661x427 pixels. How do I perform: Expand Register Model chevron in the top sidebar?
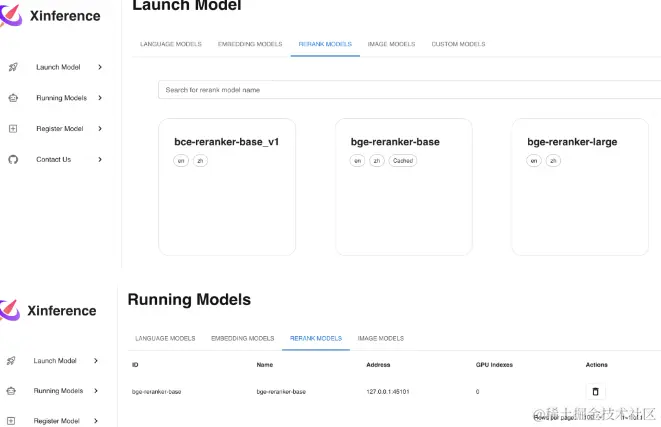click(100, 129)
